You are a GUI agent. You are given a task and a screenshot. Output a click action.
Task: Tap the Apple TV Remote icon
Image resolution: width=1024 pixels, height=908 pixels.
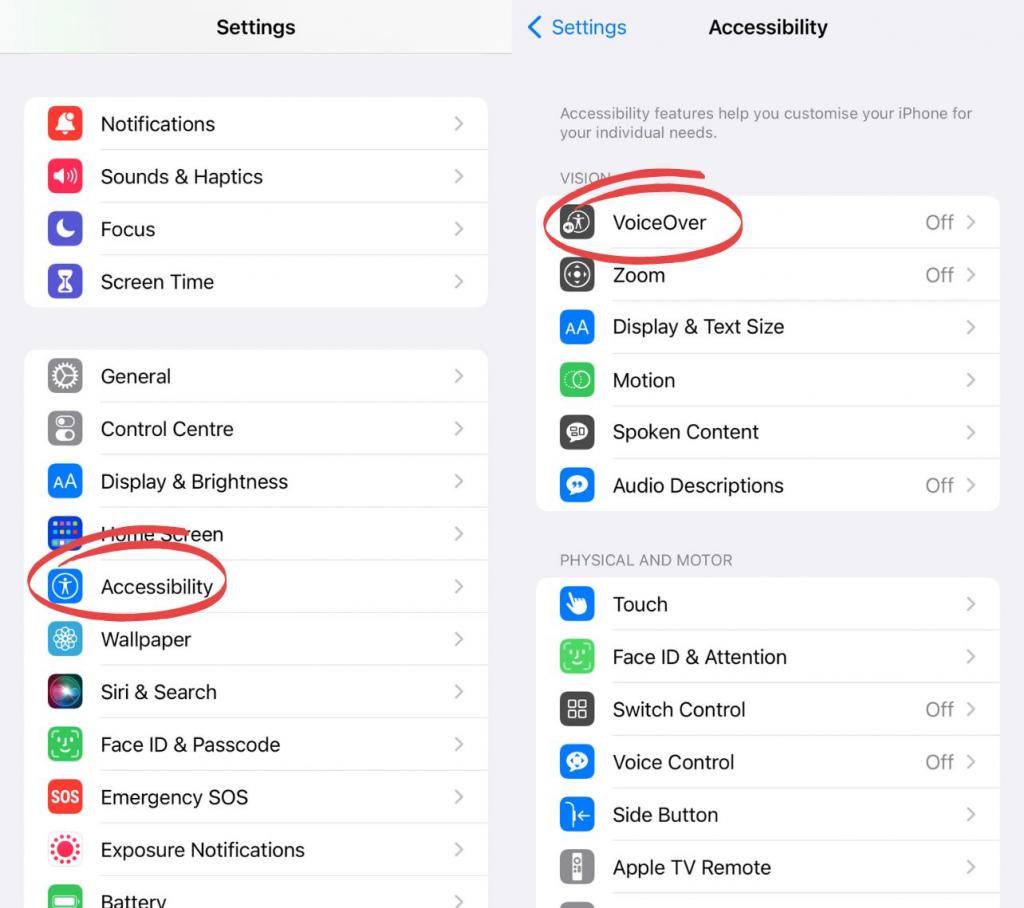577,867
